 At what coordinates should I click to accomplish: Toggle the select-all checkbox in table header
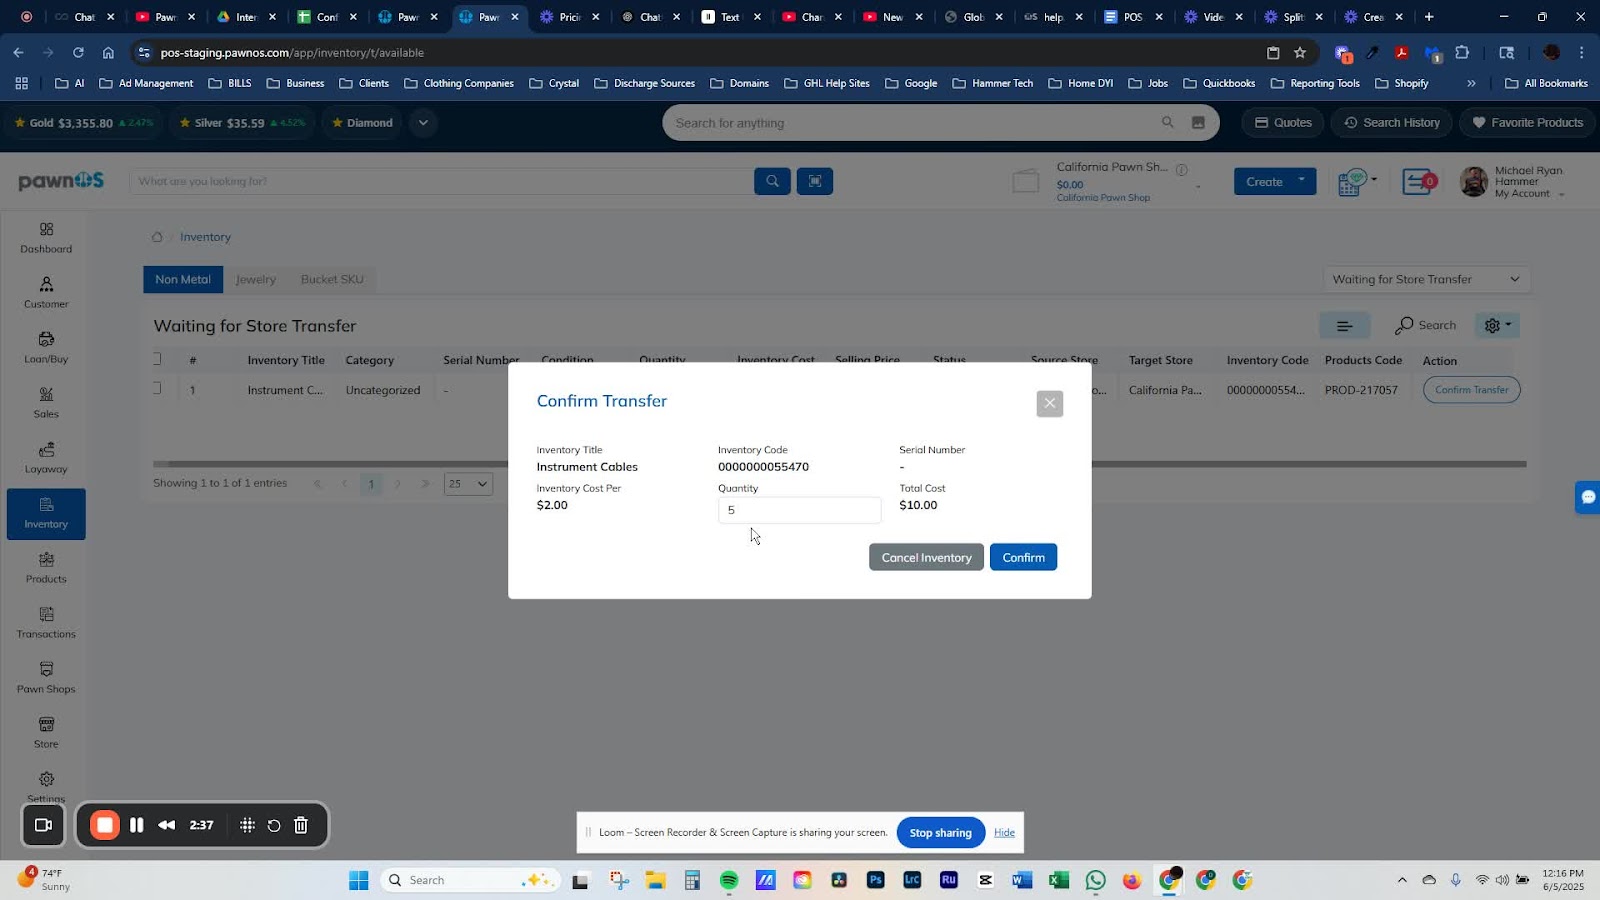[x=157, y=359]
